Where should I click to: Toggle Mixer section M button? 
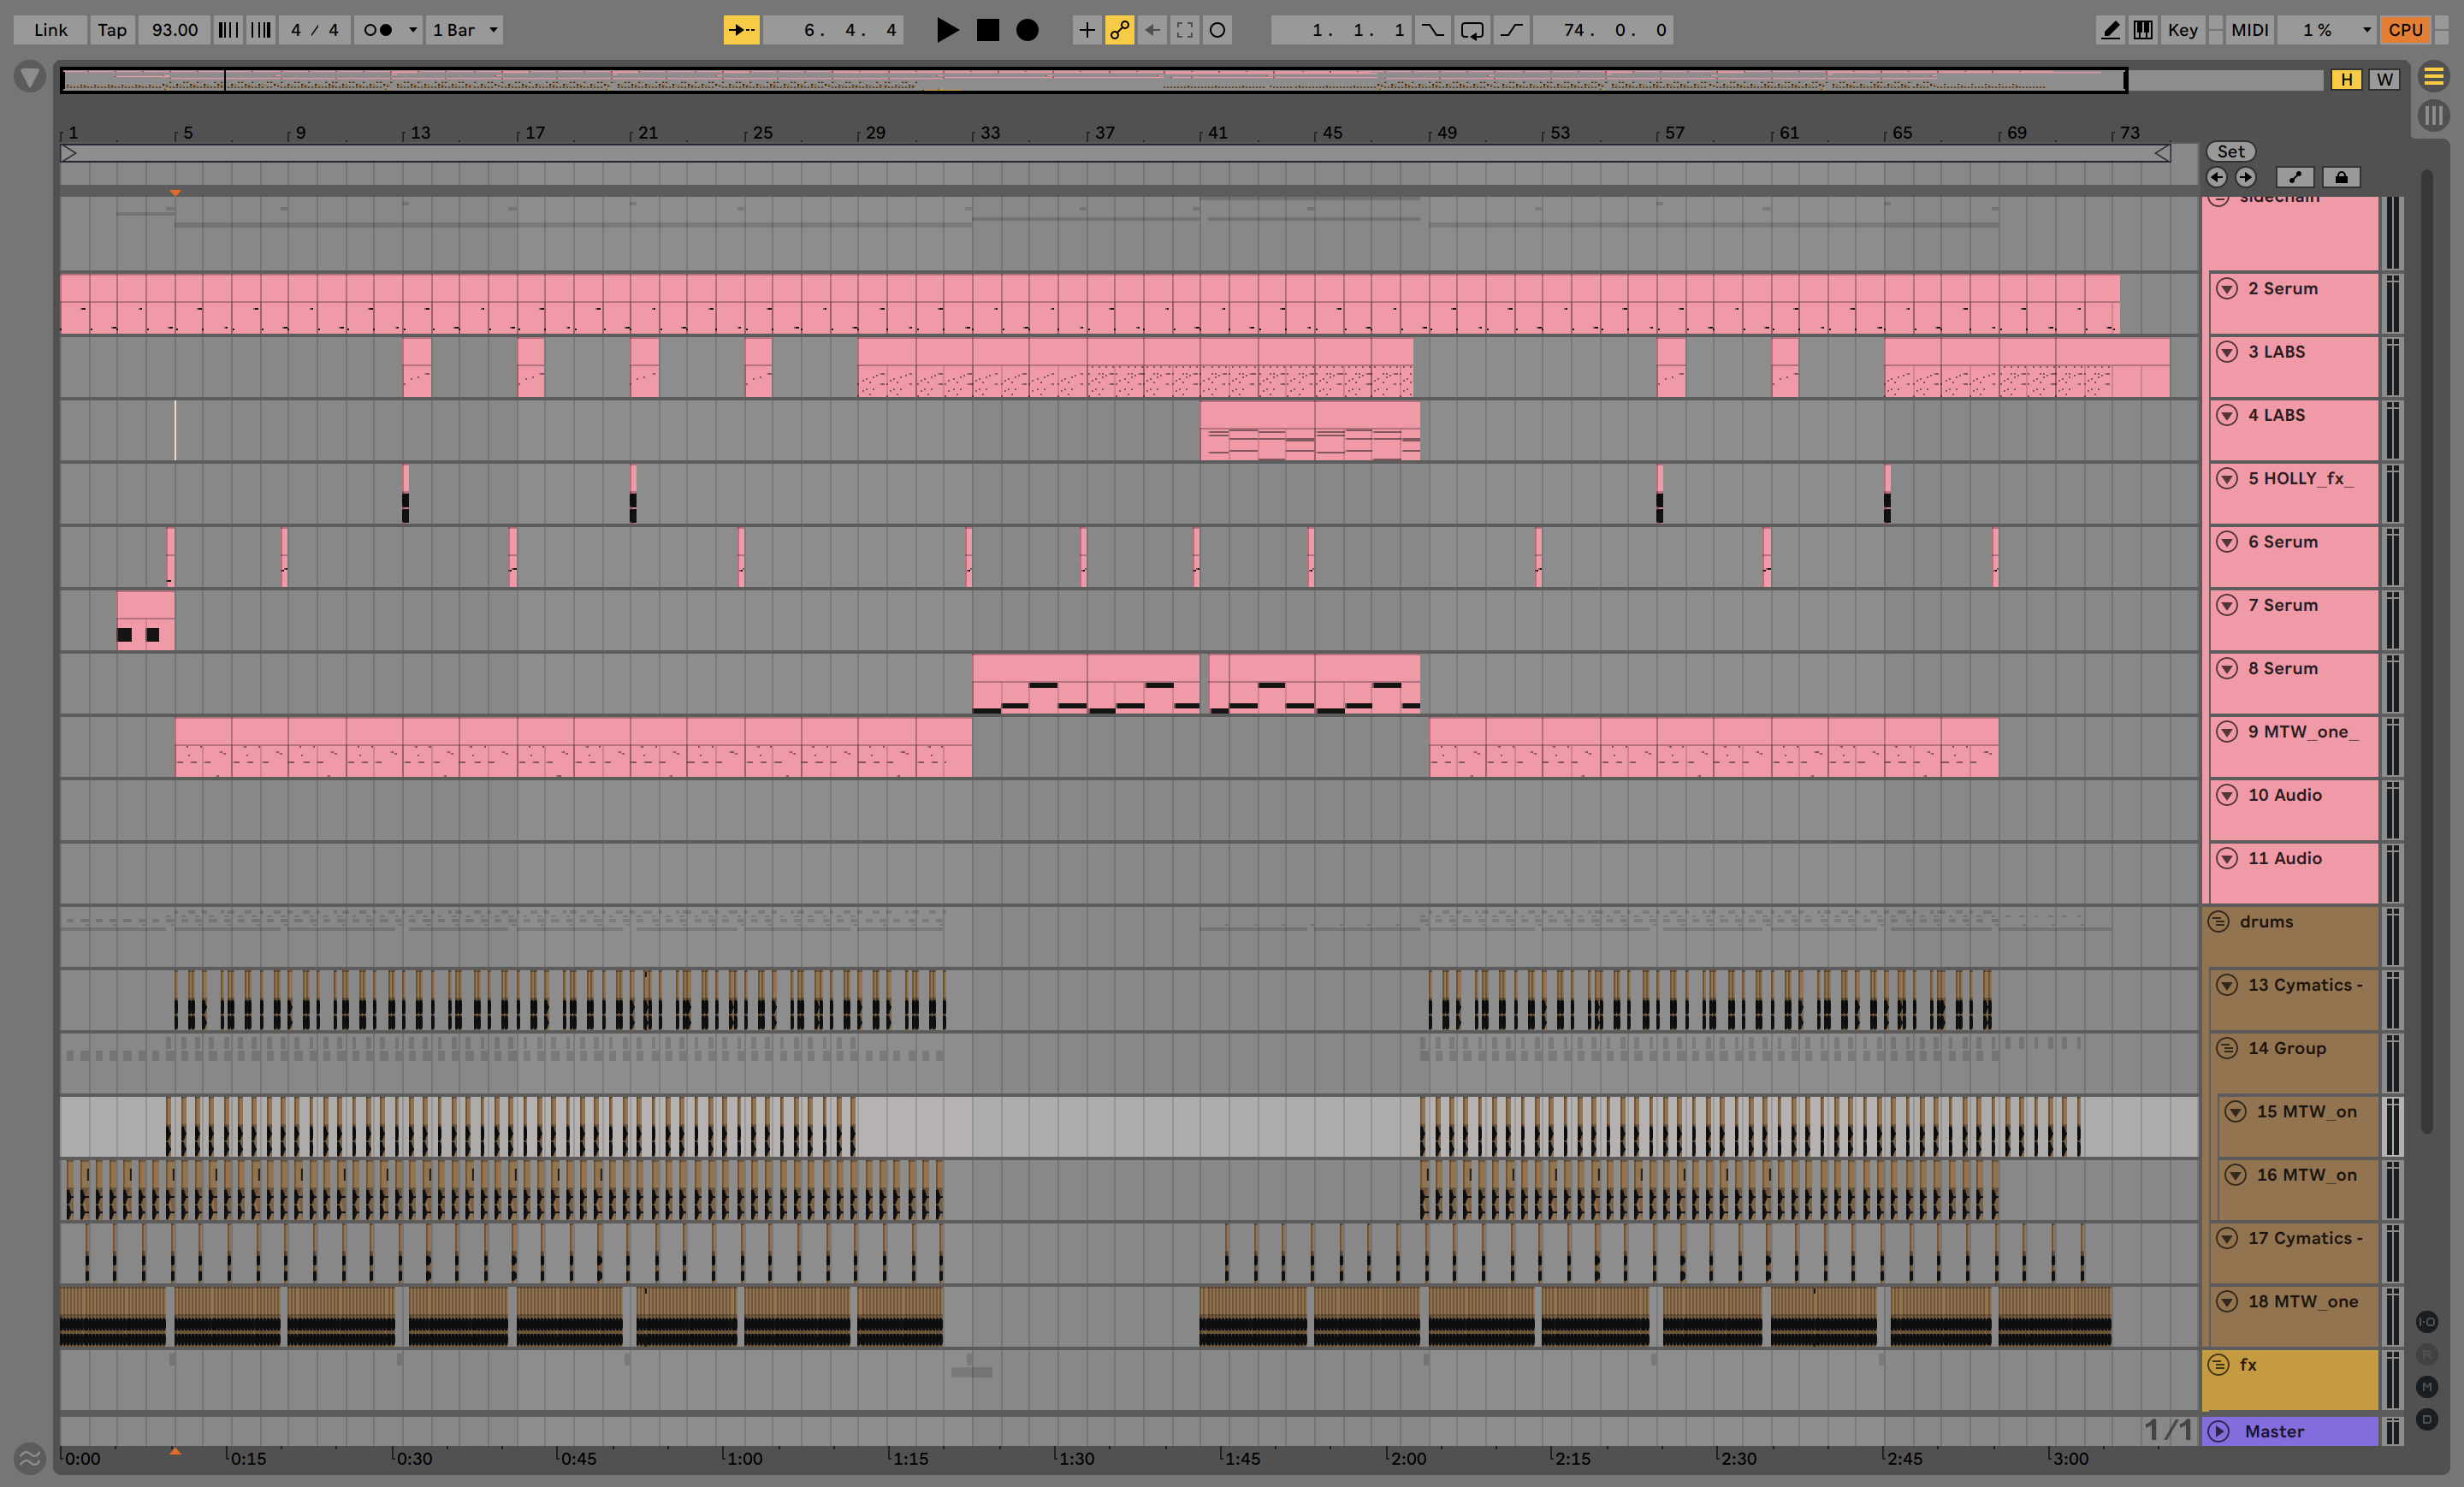point(2427,1386)
